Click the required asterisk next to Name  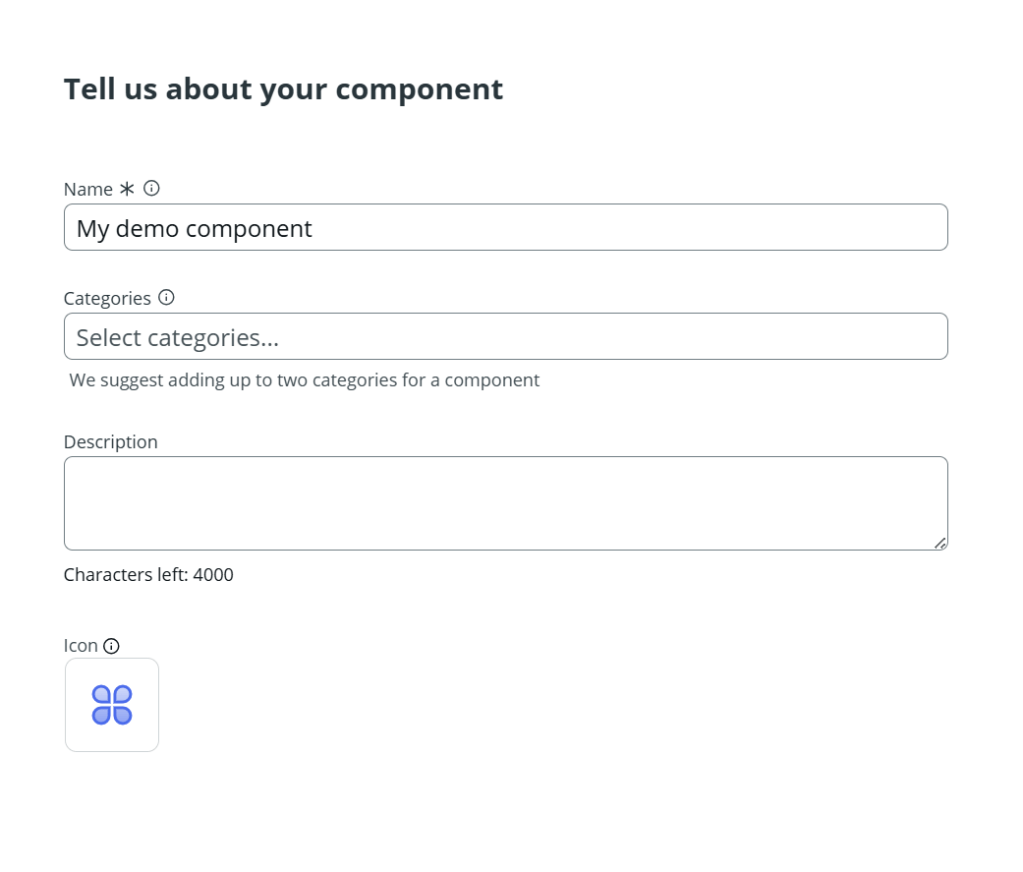point(127,188)
